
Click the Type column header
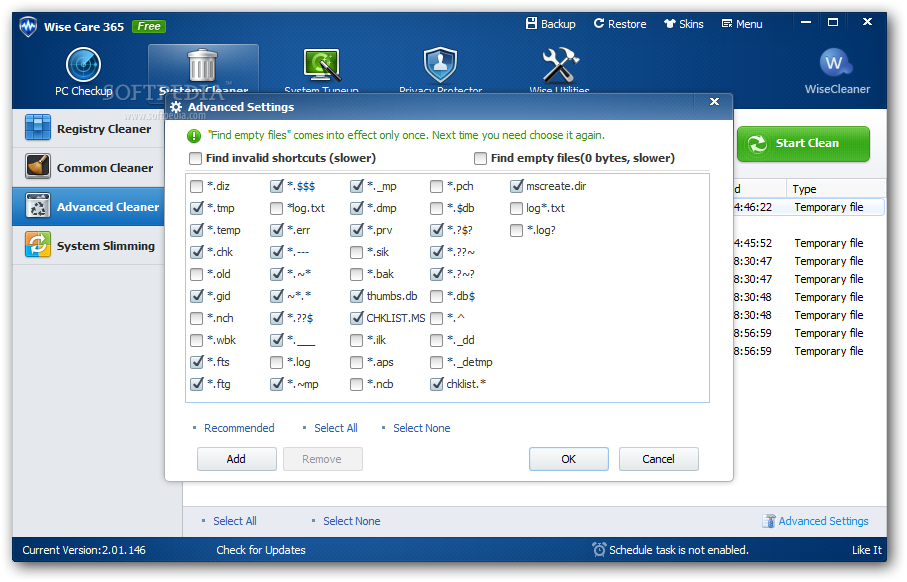835,189
